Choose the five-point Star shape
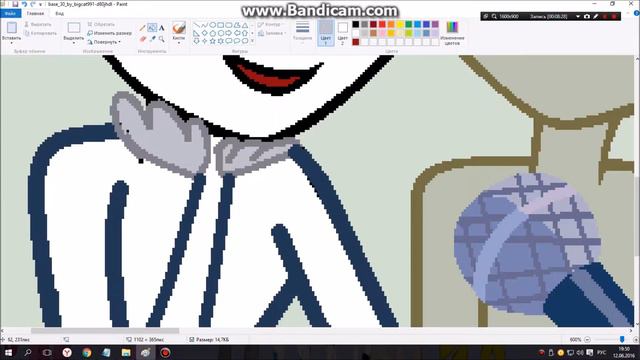 [x=213, y=41]
